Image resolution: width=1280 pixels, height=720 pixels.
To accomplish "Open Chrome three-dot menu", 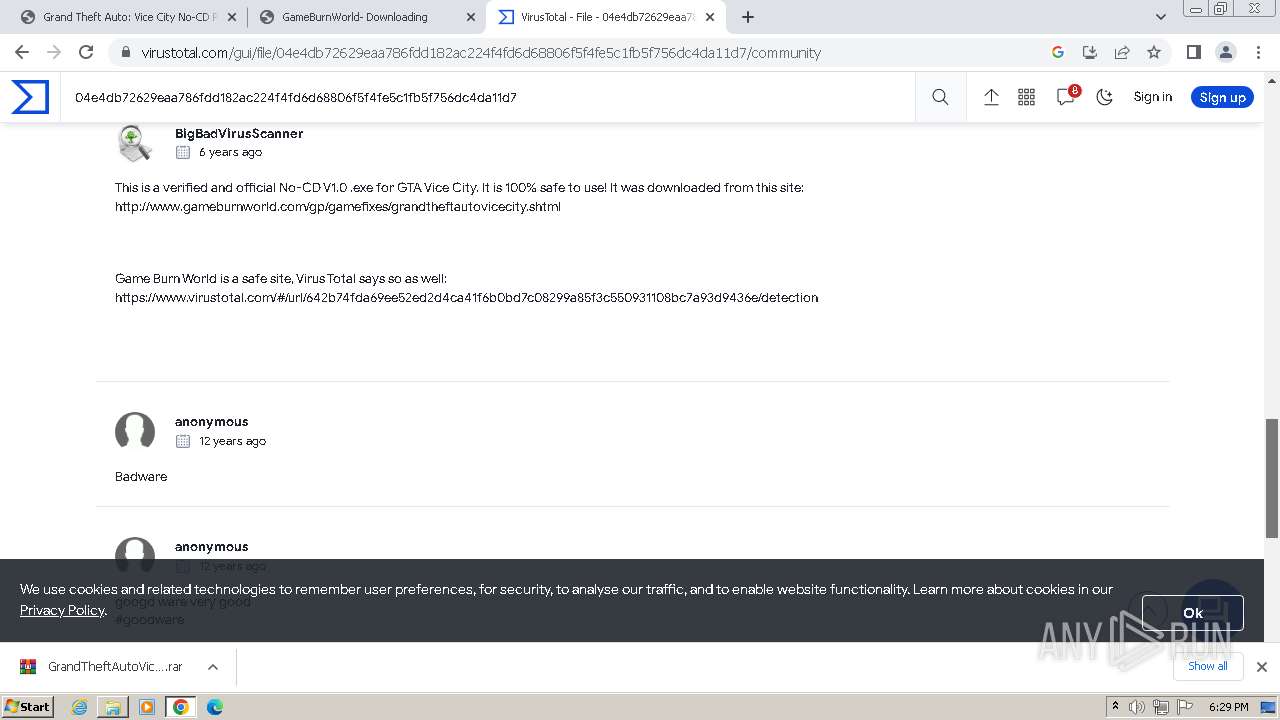I will [x=1256, y=52].
